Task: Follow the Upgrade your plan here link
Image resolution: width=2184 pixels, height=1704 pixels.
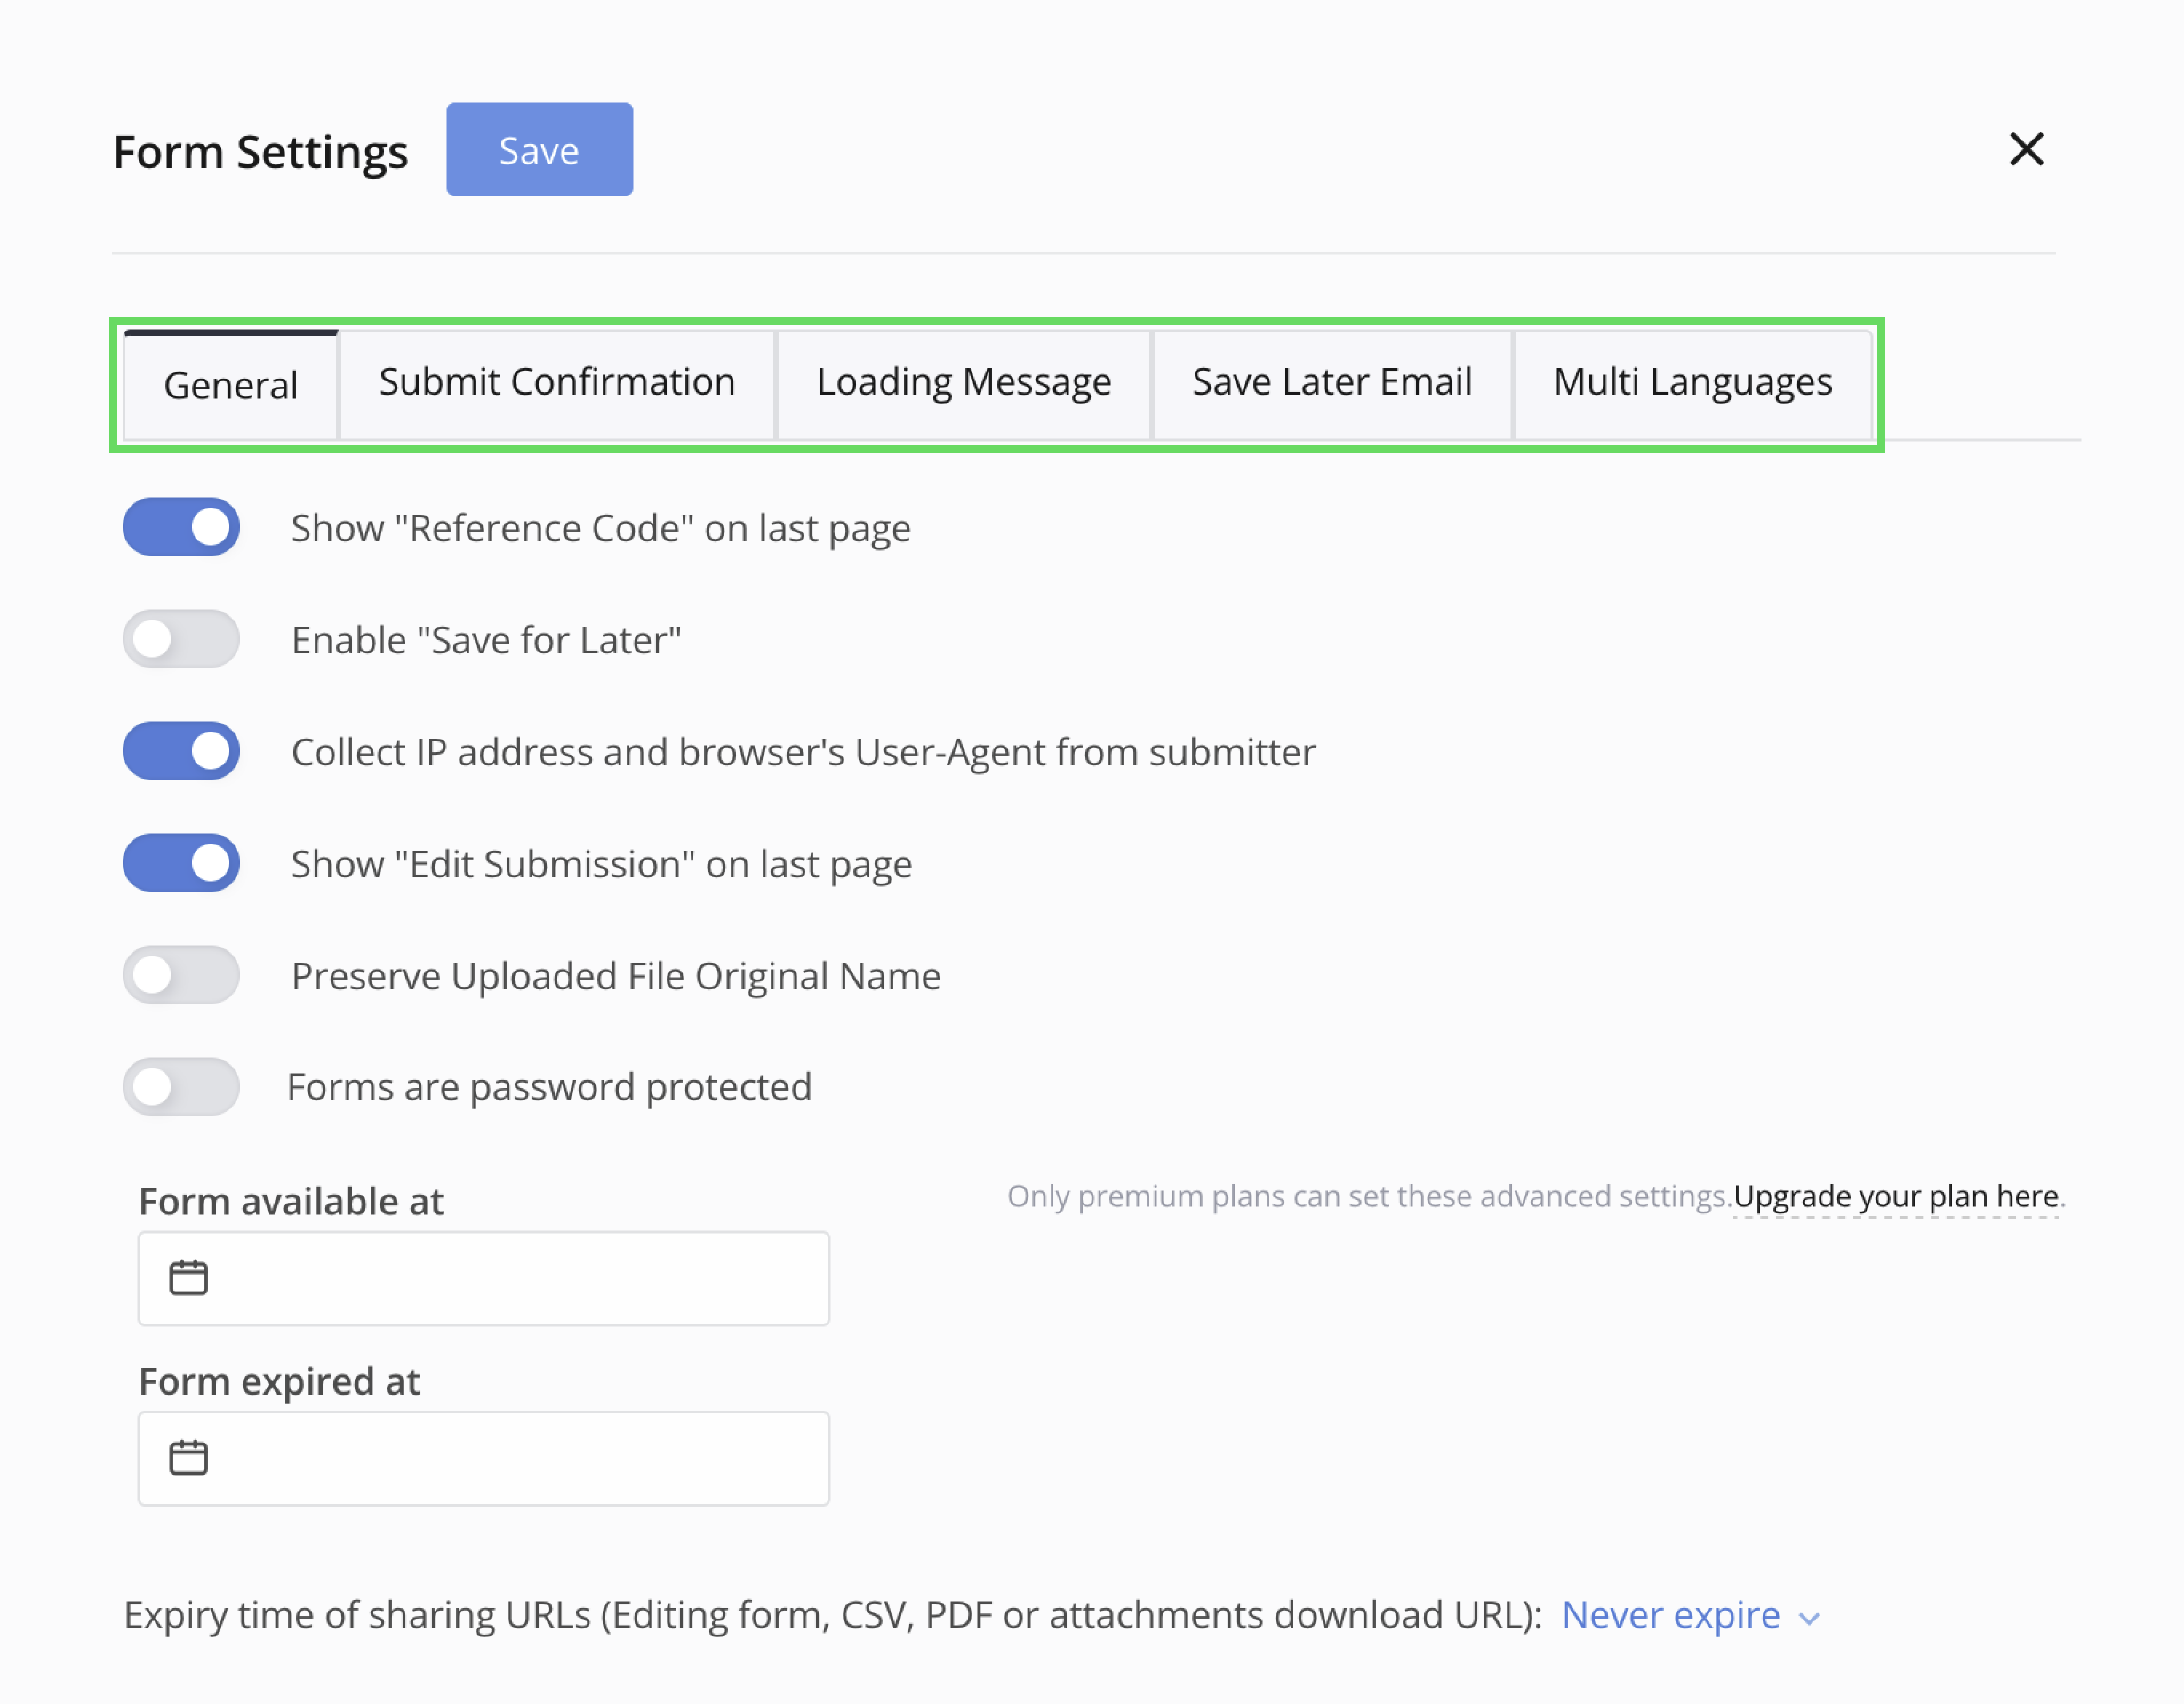Action: click(1896, 1196)
